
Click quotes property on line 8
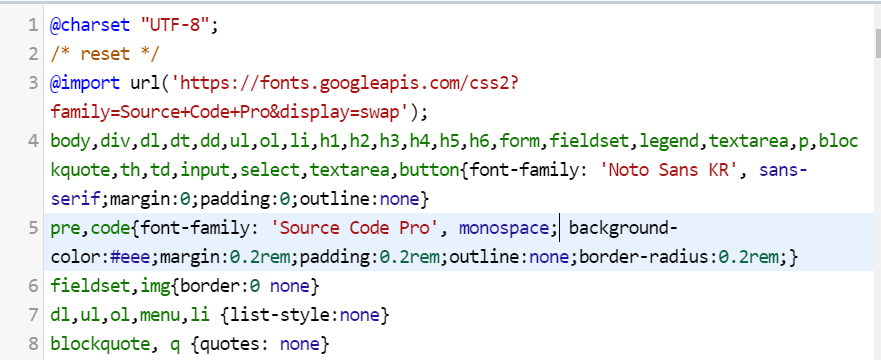(231, 344)
